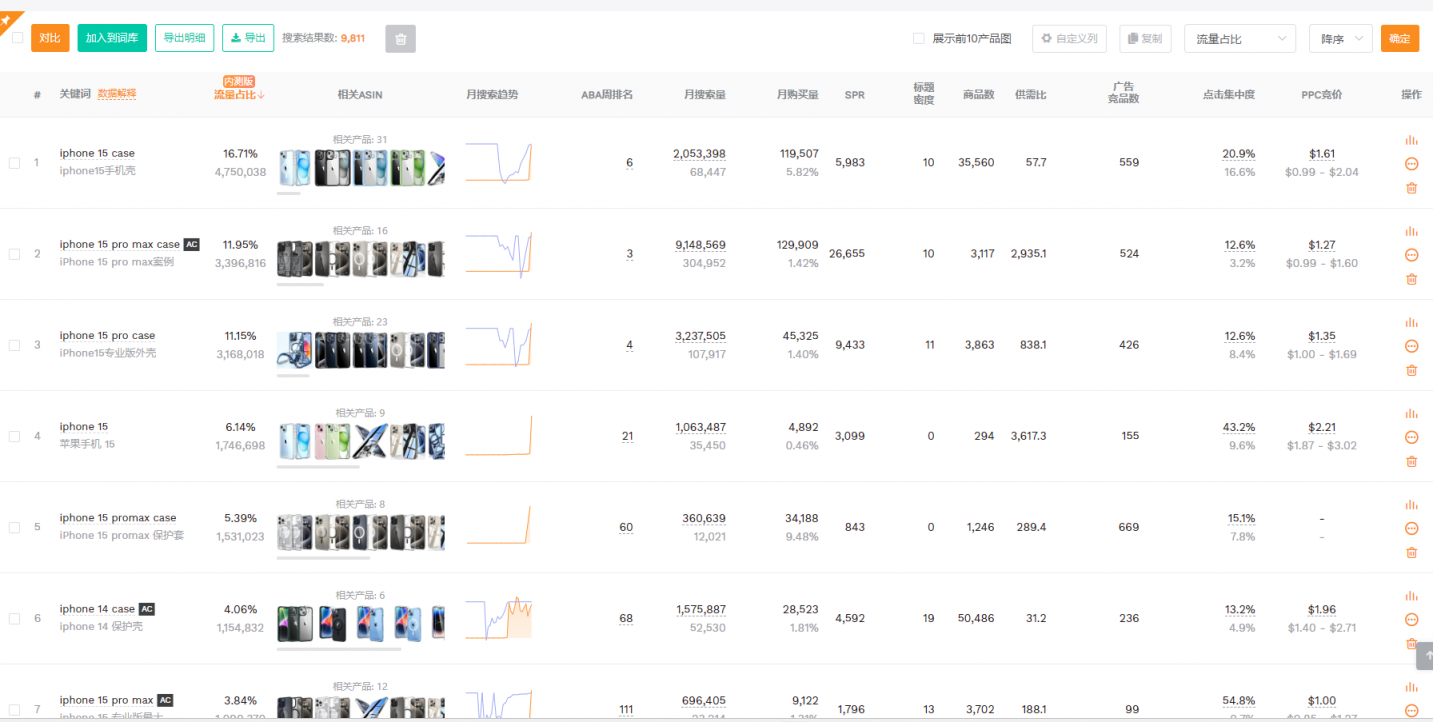Click more options circle for iphone 15 pro case
Viewport: 1433px width, 722px height.
[1411, 346]
